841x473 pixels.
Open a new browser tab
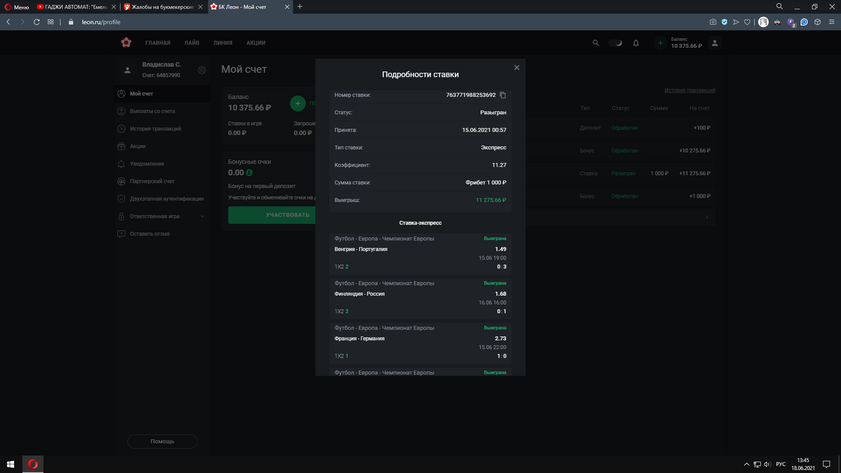[x=300, y=7]
